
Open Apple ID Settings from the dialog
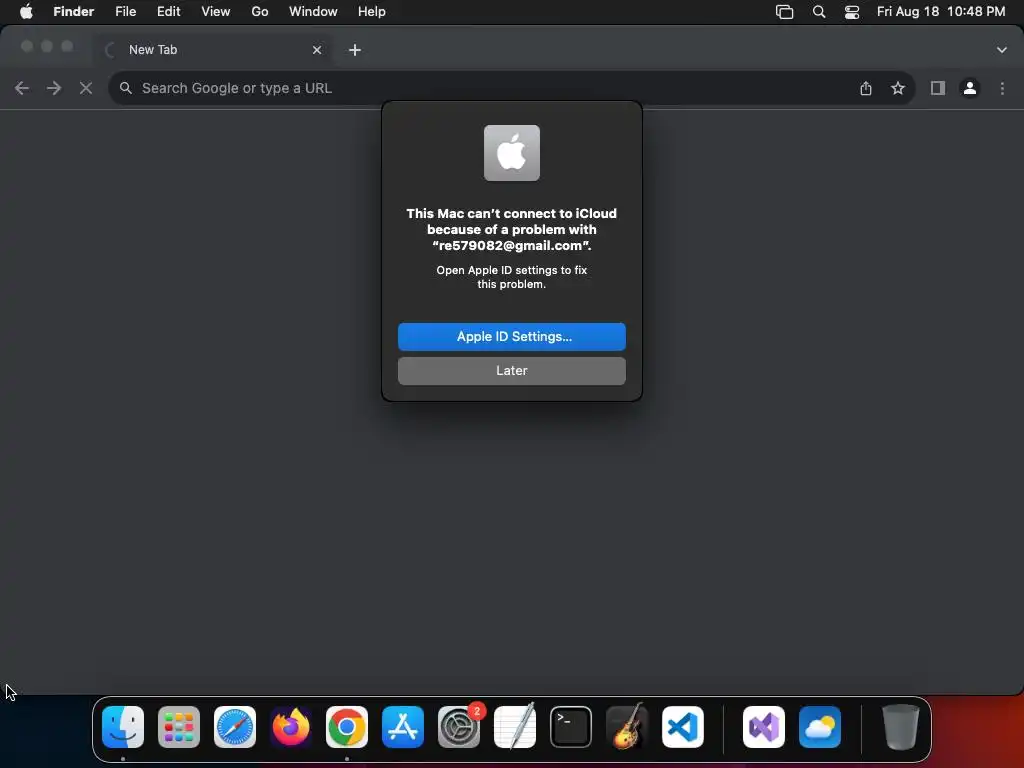(511, 336)
